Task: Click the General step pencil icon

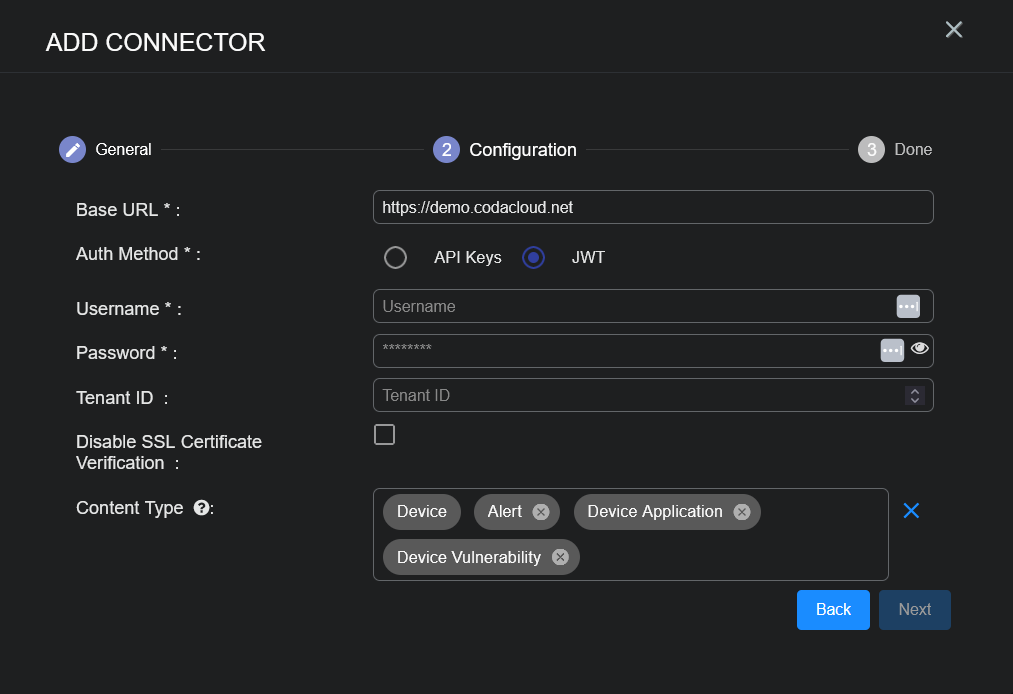Action: [72, 149]
